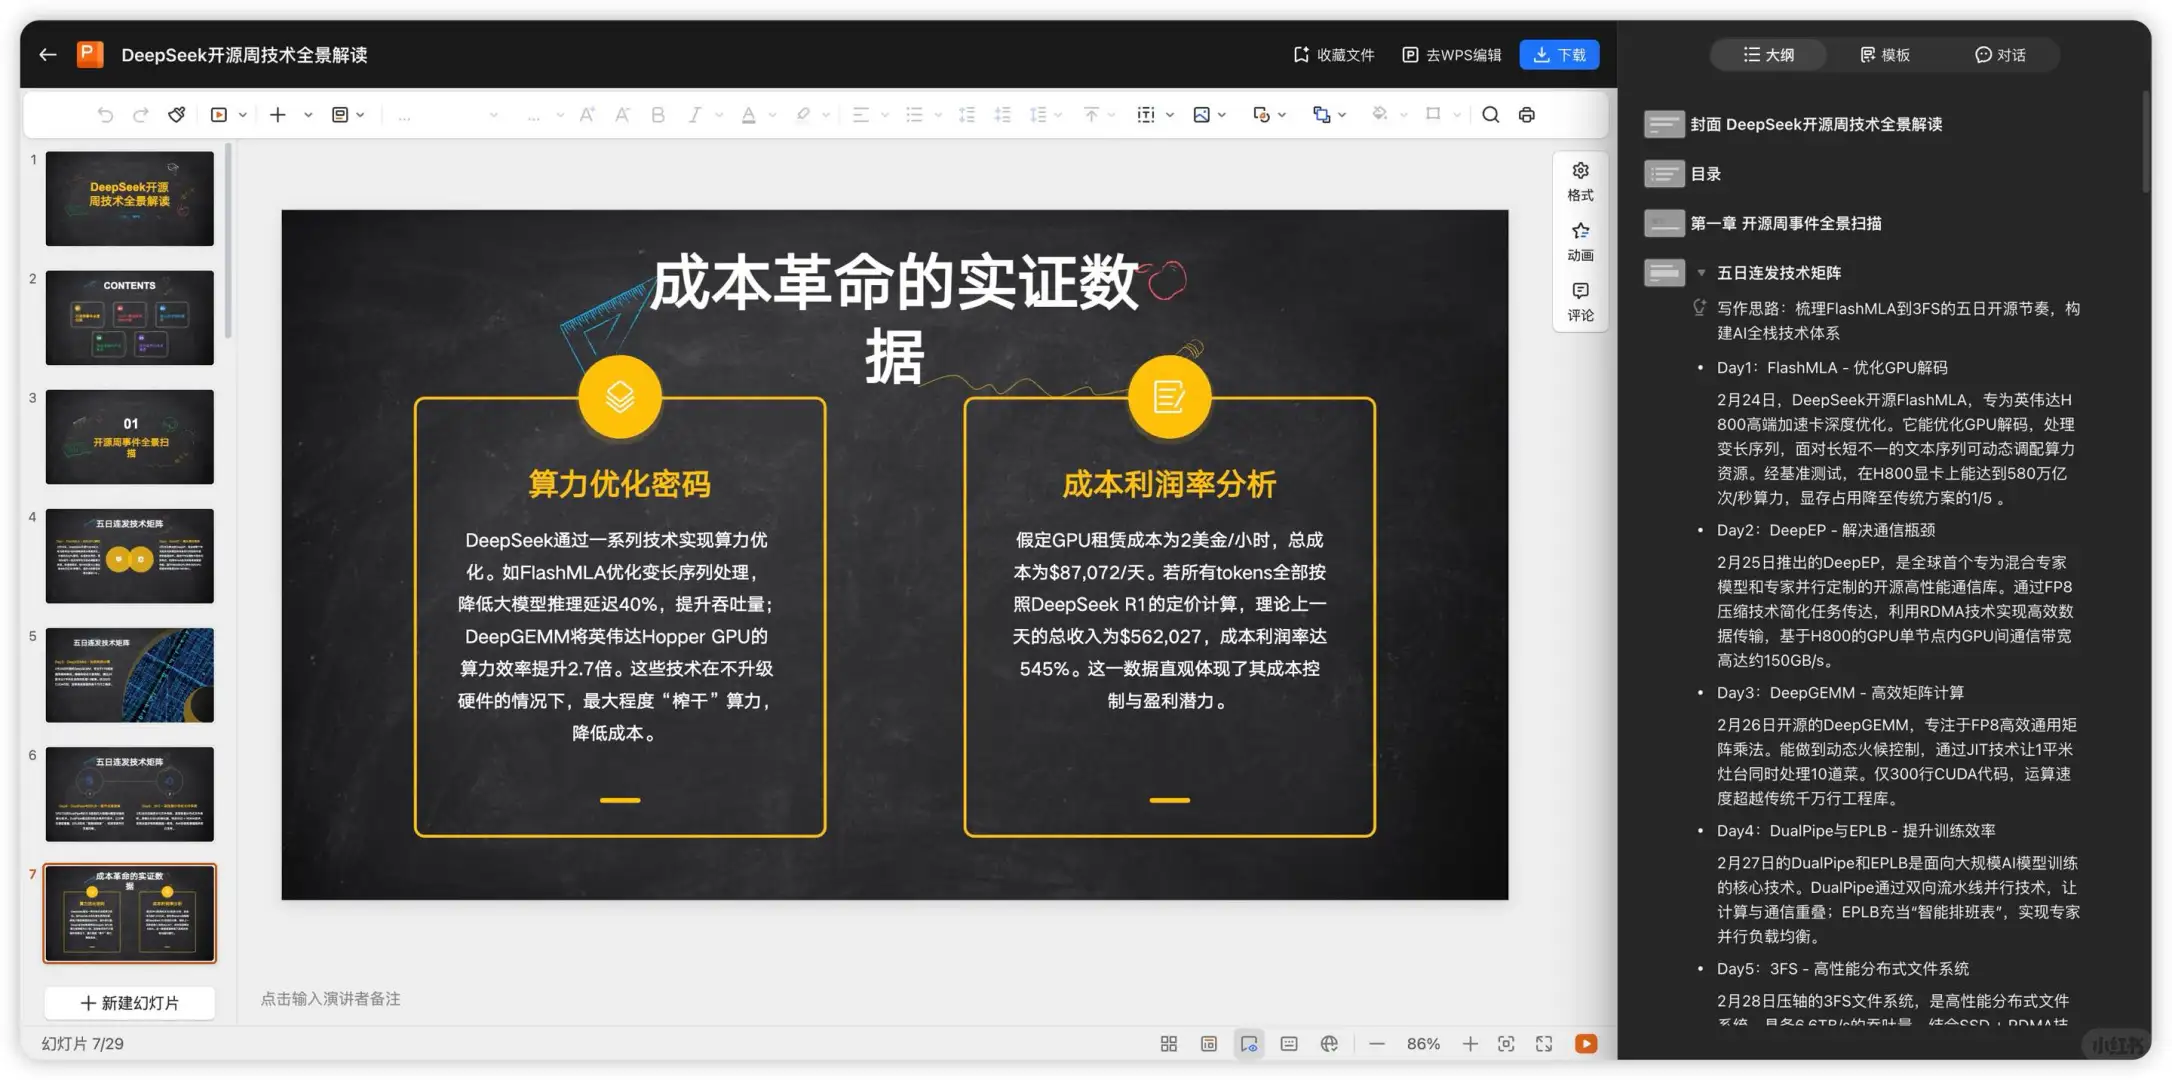The image size is (2172, 1080).
Task: Toggle italic formatting
Action: (694, 115)
